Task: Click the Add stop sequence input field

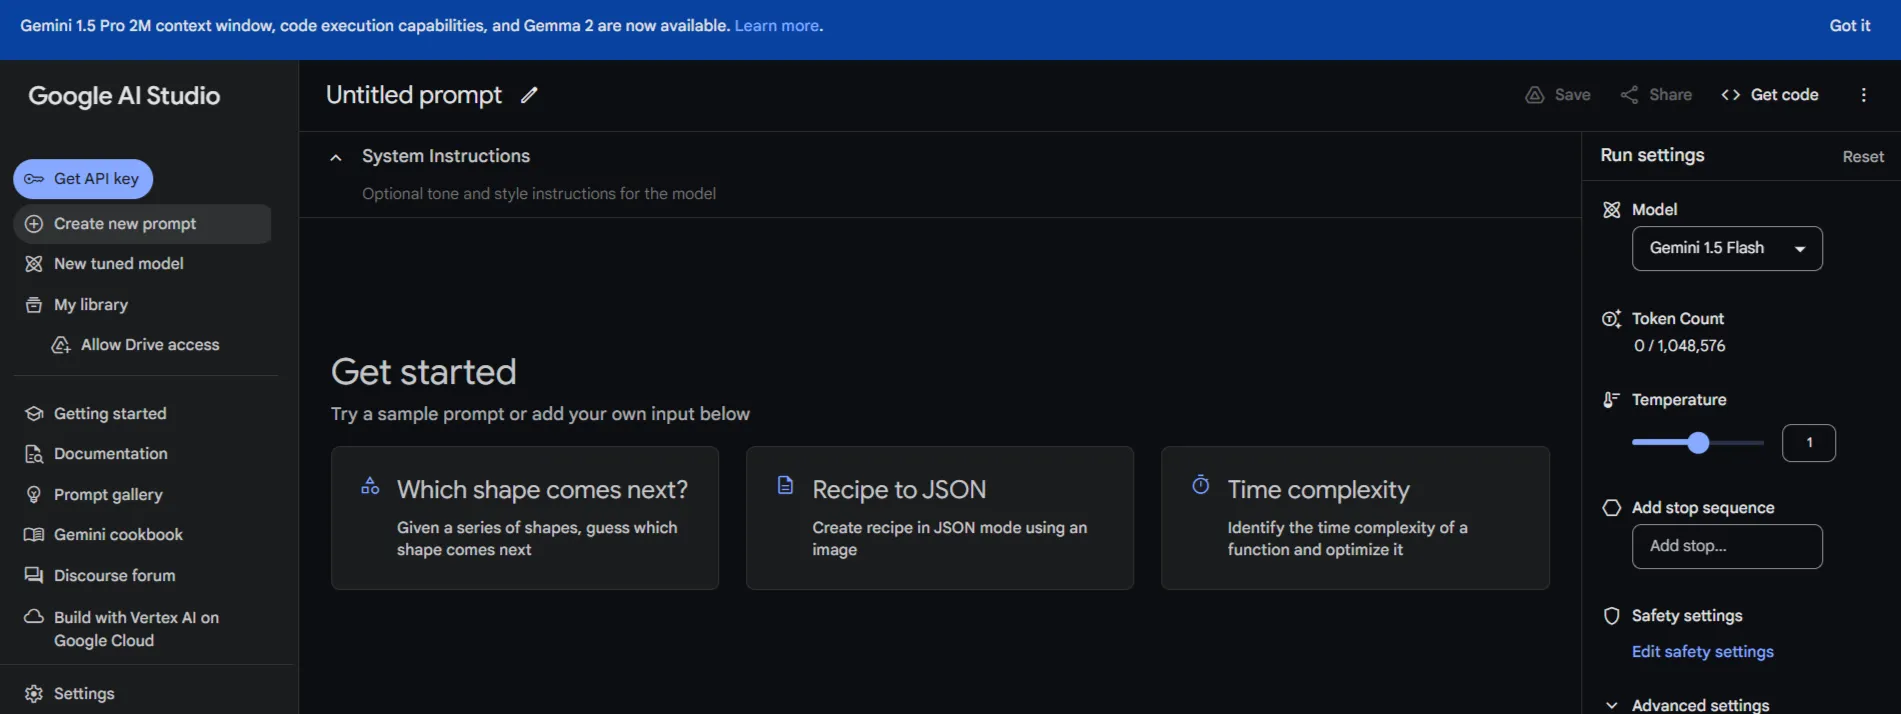Action: (x=1726, y=547)
